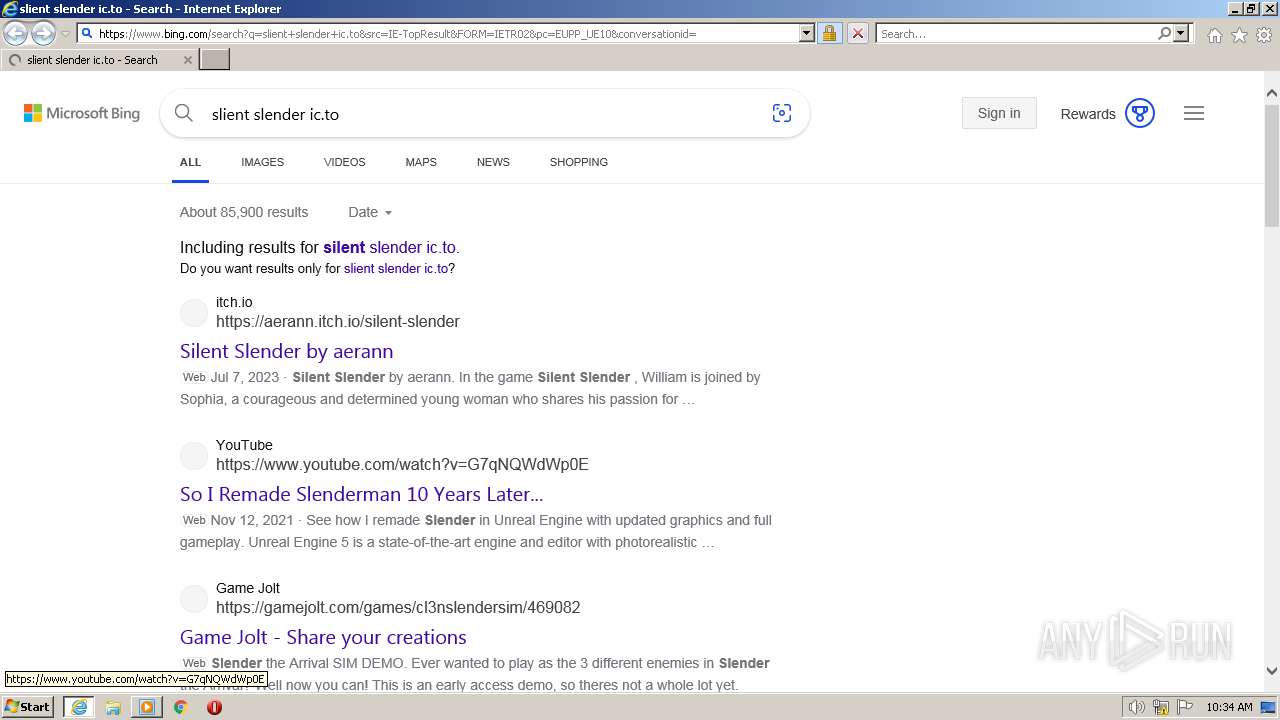Screen dimensions: 1280x720
Task: Open the Date filter dropdown
Action: [x=370, y=212]
